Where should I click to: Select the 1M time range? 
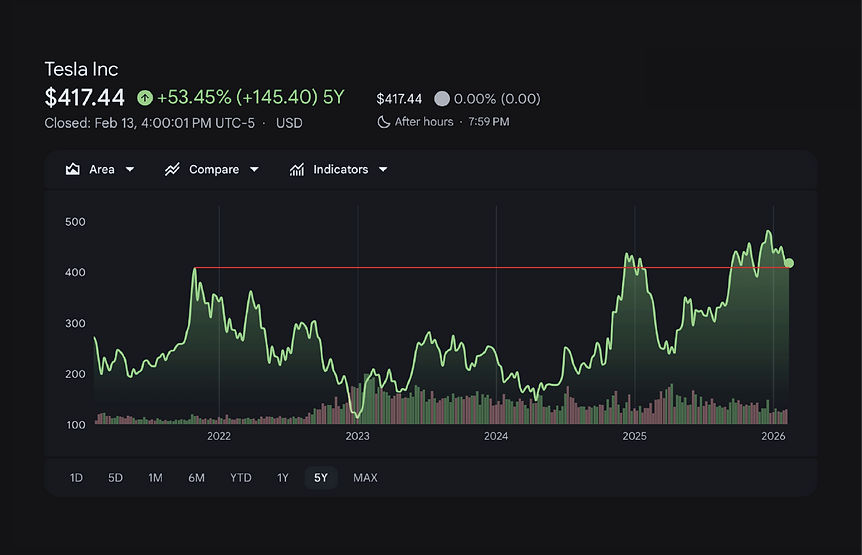[x=156, y=478]
